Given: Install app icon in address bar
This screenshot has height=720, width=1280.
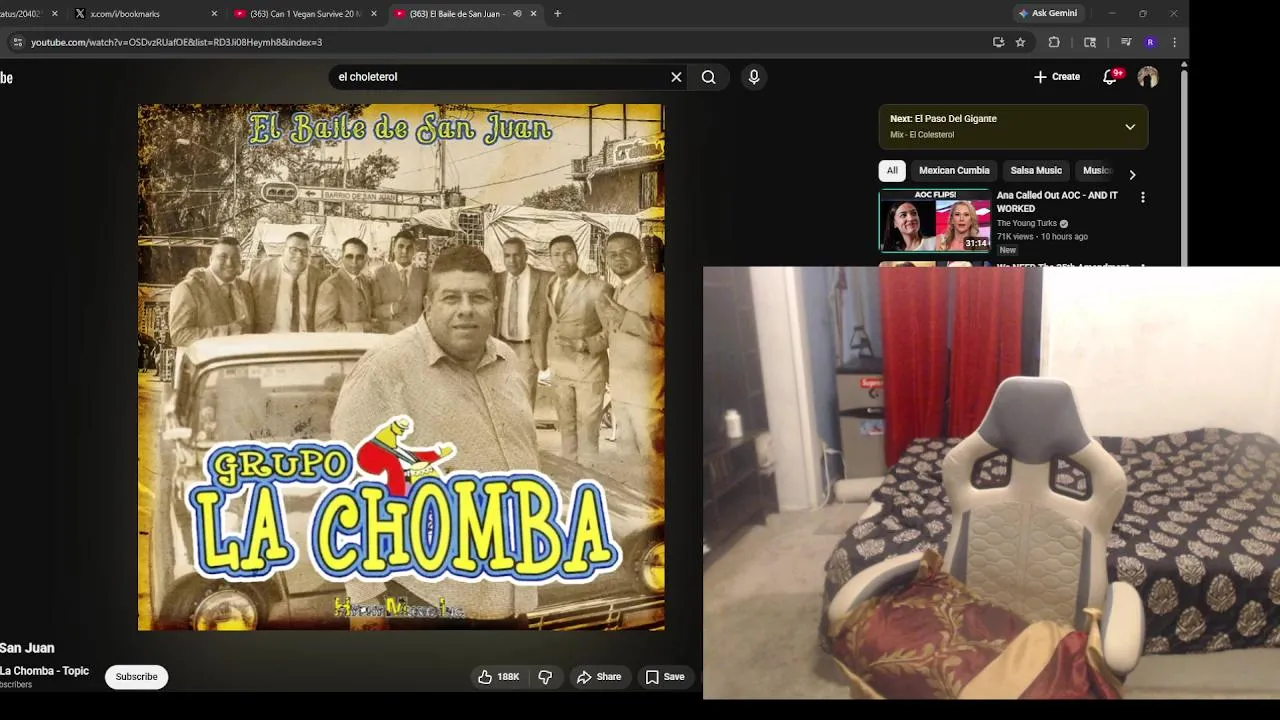Looking at the screenshot, I should 998,42.
